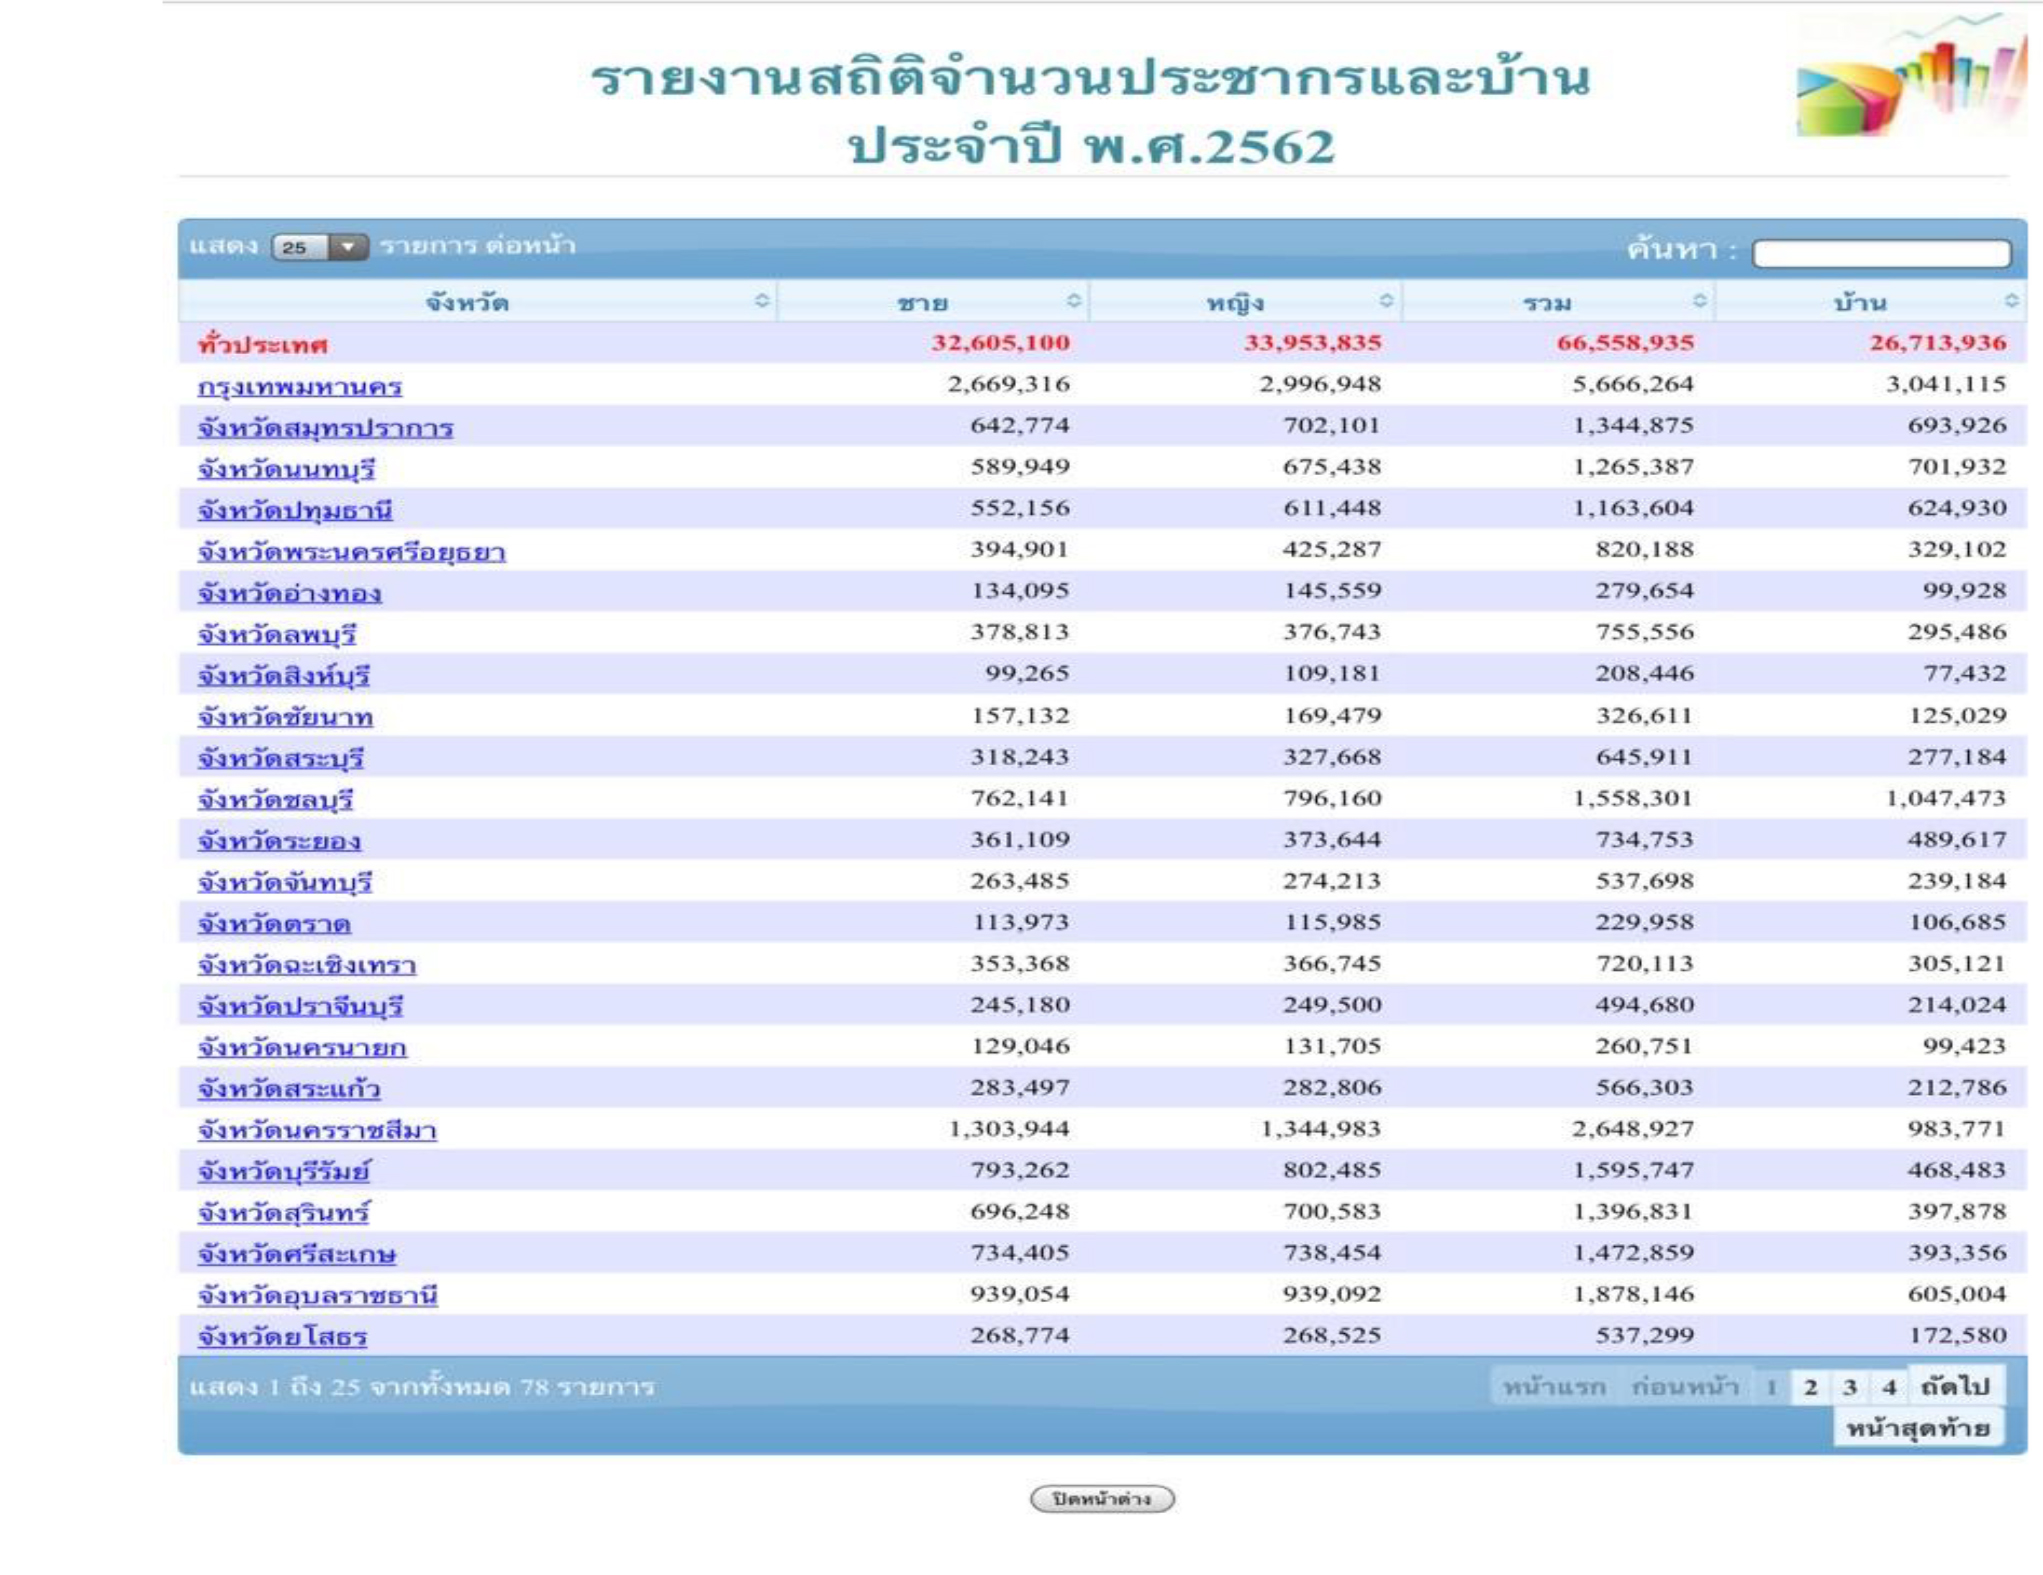
Task: Open the จังหวัดสมุทรปราการ link
Action: (325, 428)
